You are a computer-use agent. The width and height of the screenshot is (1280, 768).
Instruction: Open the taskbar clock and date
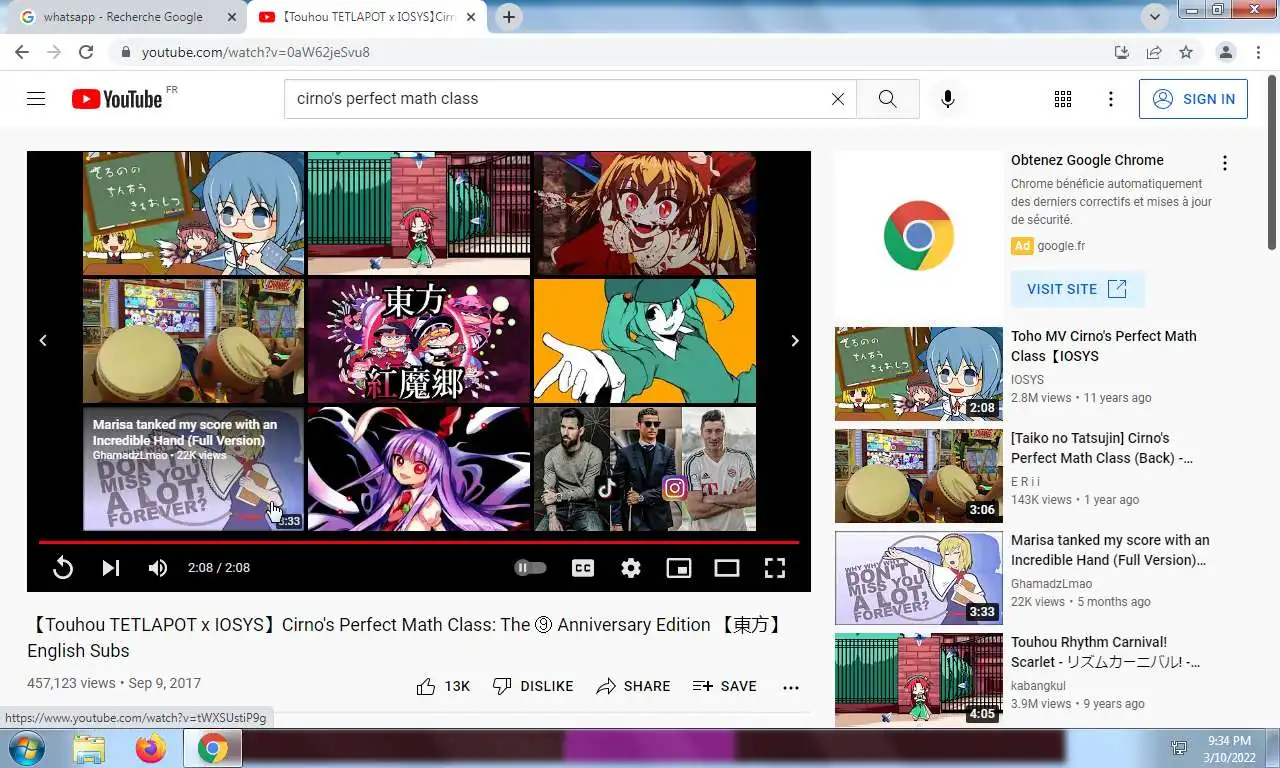click(x=1229, y=749)
